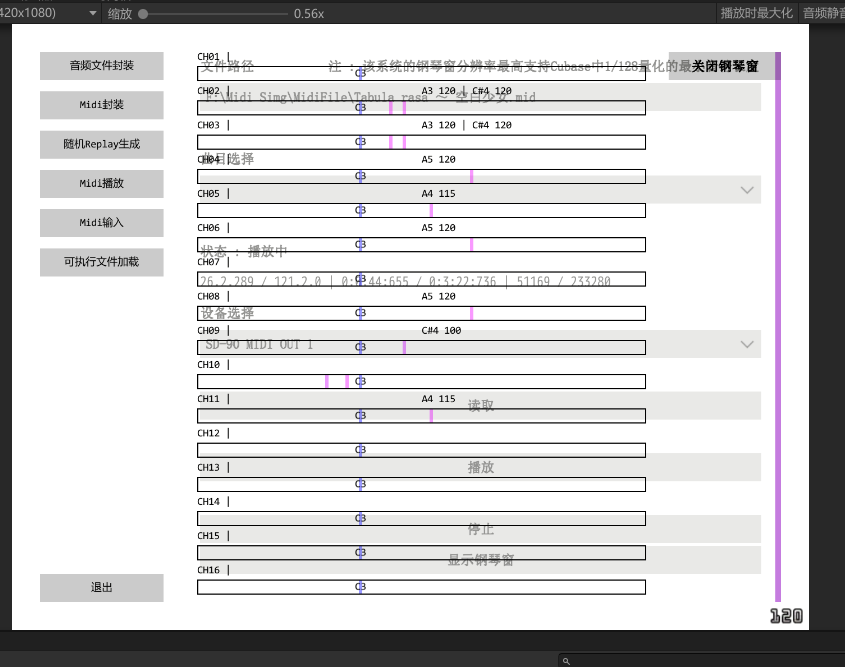Click the 音频文件封装 button
Image resolution: width=845 pixels, height=667 pixels.
point(101,66)
